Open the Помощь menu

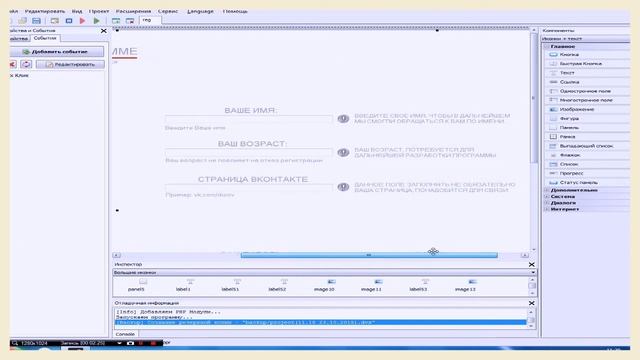235,11
